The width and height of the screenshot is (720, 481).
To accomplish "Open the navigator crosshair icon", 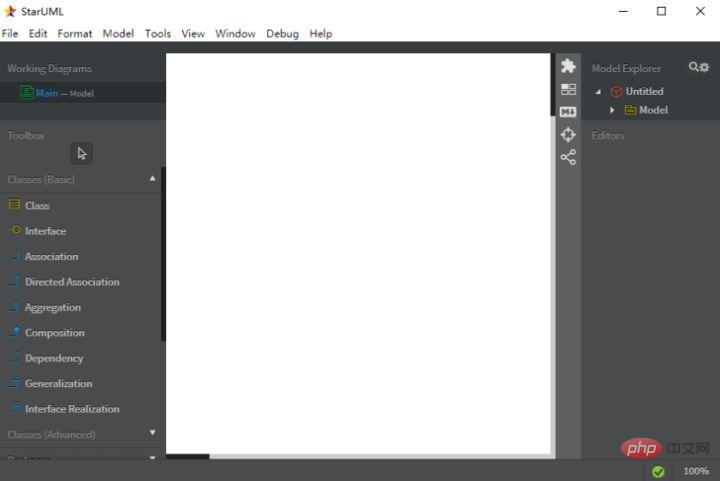I will [568, 134].
